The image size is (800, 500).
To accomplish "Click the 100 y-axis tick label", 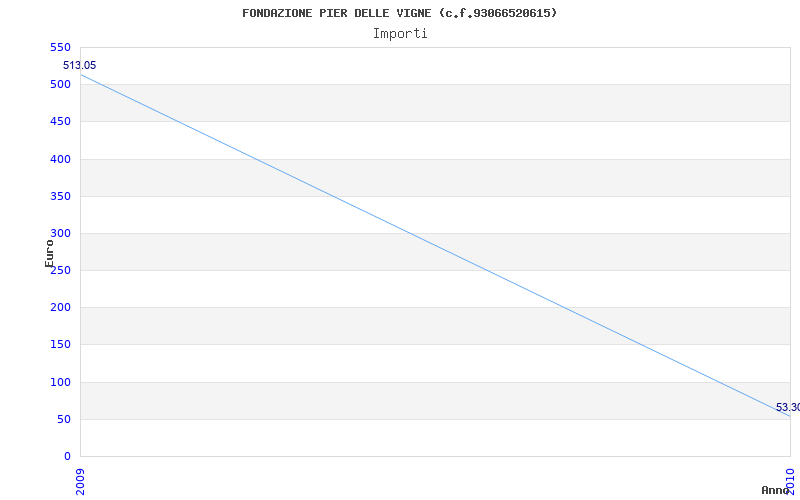I will coord(60,383).
